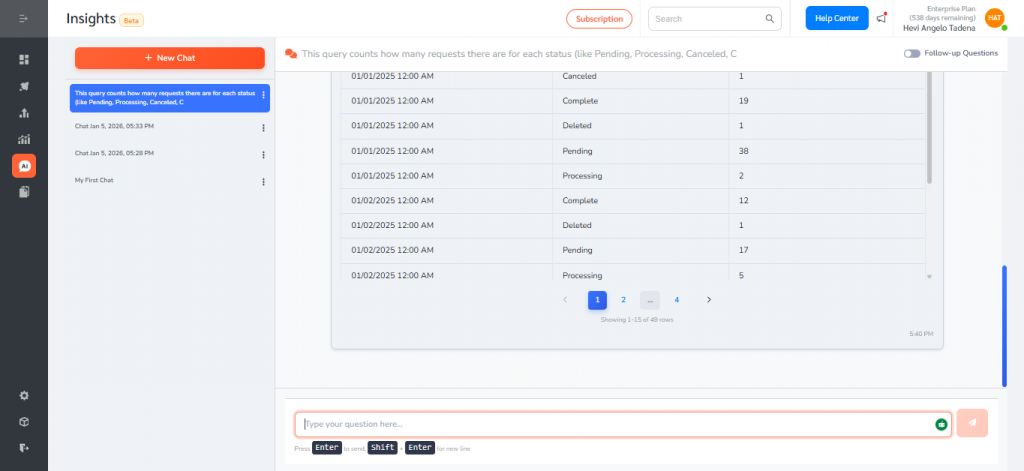Open options menu for My First Chat

[263, 181]
